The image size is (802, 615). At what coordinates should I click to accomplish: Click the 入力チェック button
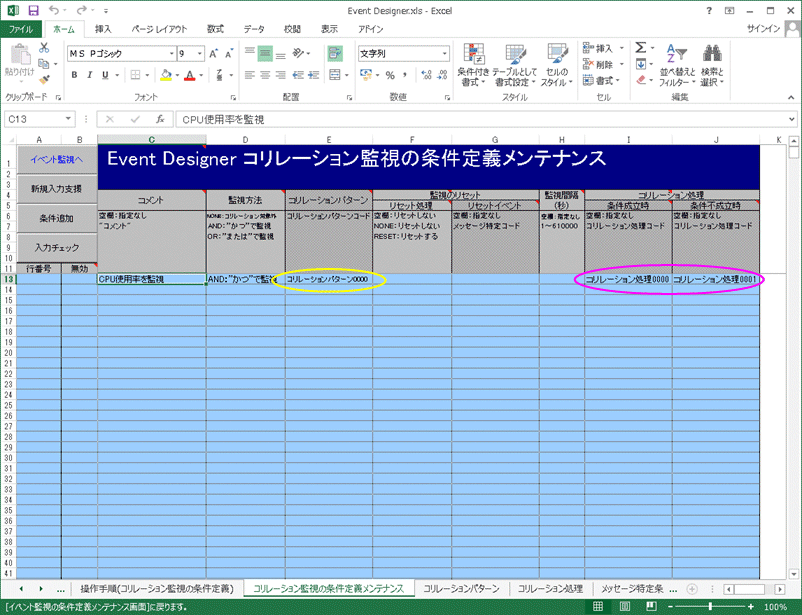coord(56,248)
